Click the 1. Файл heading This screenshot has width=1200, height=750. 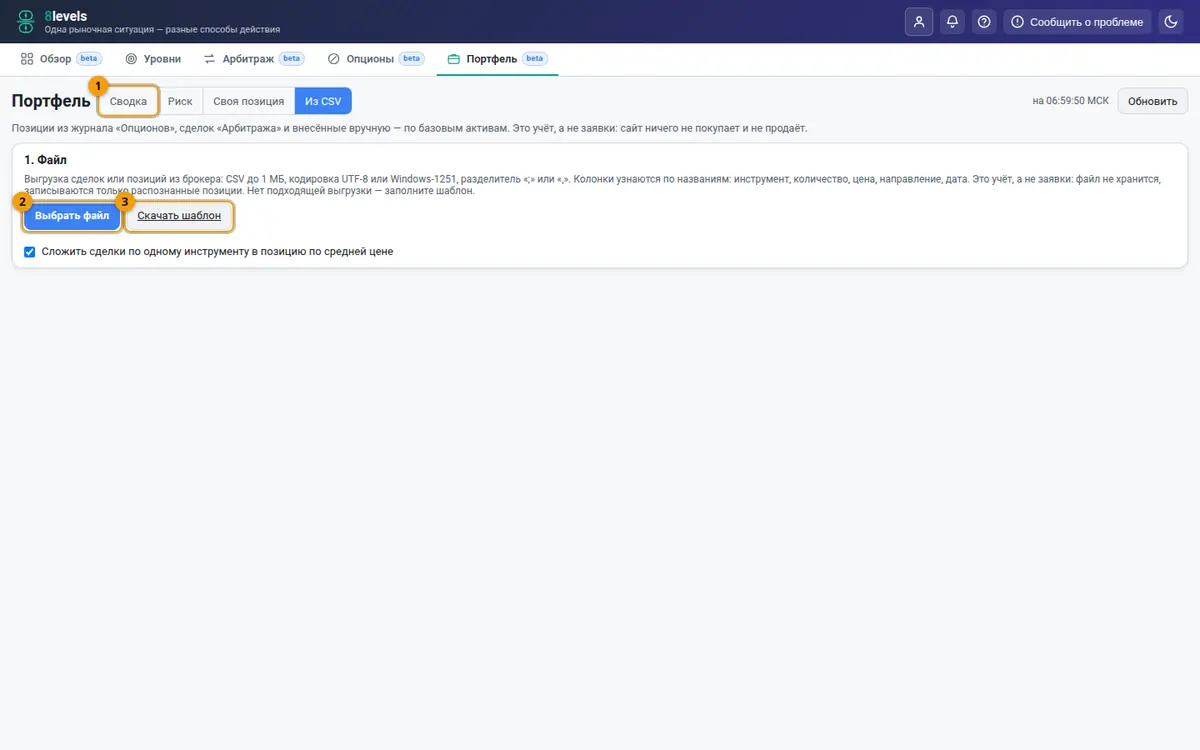pos(45,160)
